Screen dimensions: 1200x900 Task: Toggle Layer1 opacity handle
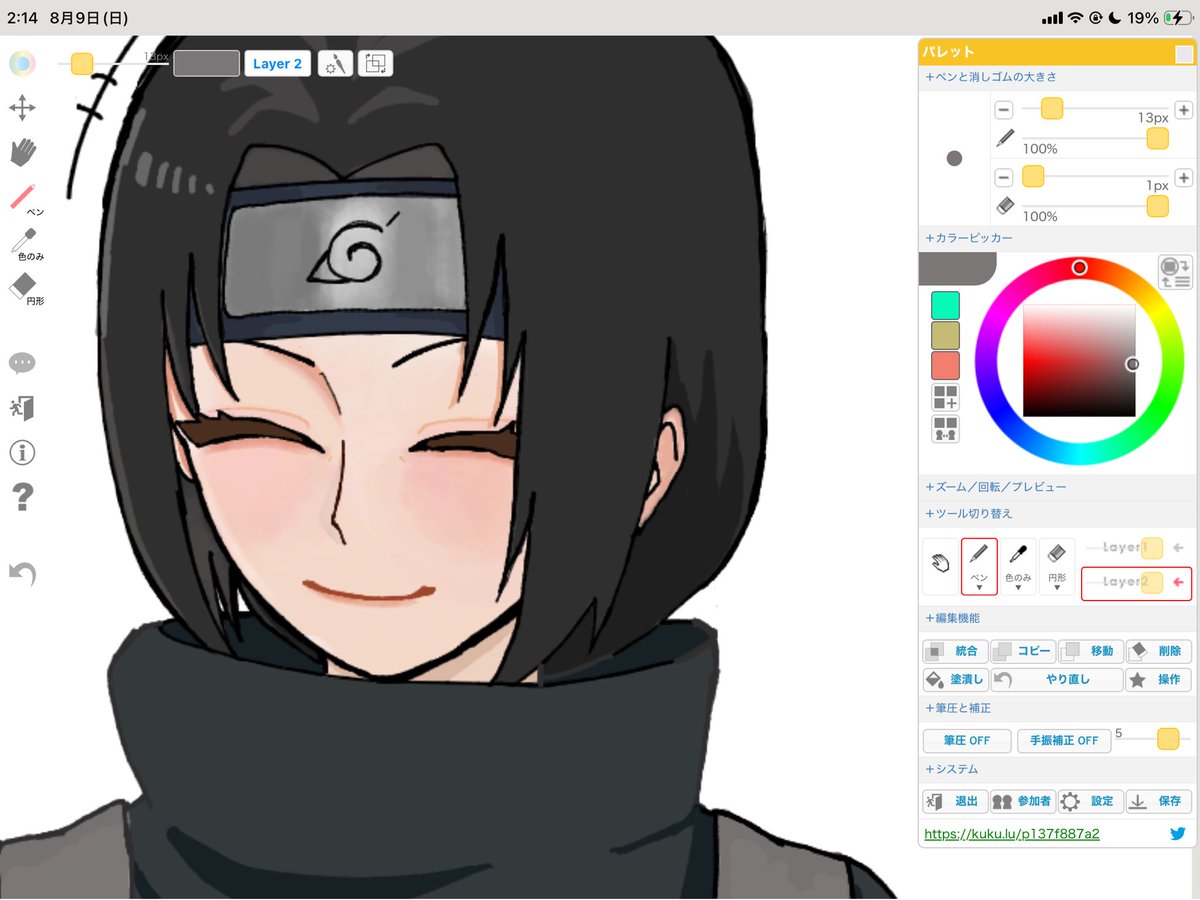(x=1152, y=548)
